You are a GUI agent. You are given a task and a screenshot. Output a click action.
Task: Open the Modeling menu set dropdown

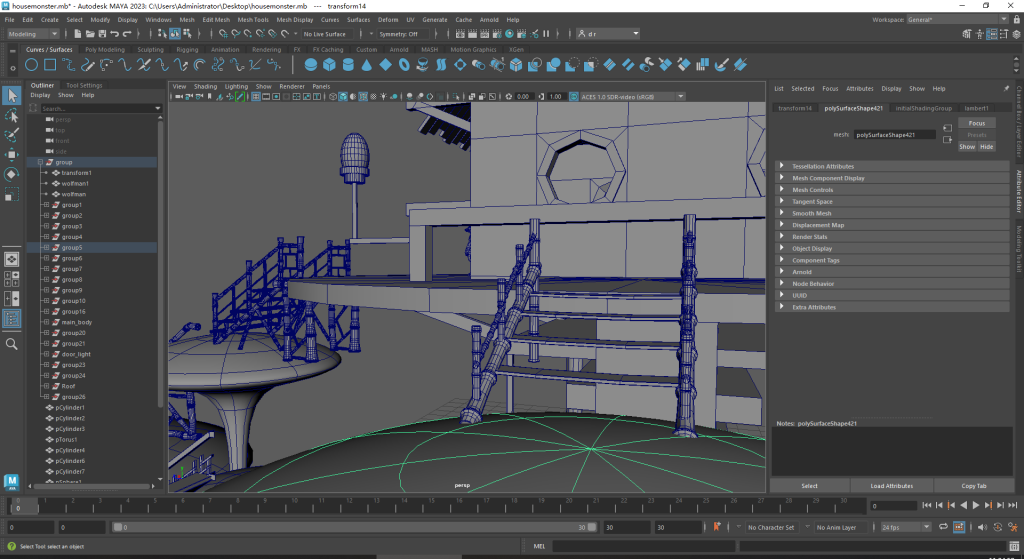click(x=32, y=34)
